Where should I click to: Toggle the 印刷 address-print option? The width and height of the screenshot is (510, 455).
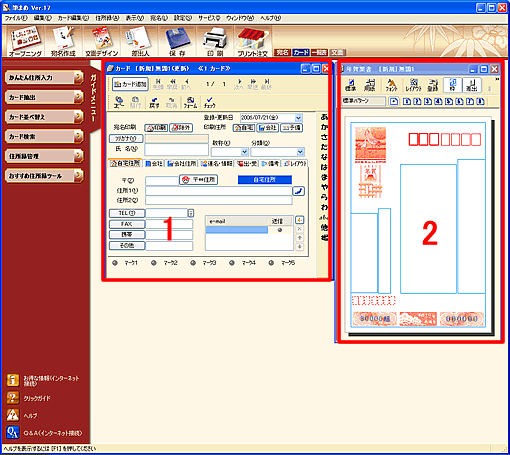pos(156,128)
